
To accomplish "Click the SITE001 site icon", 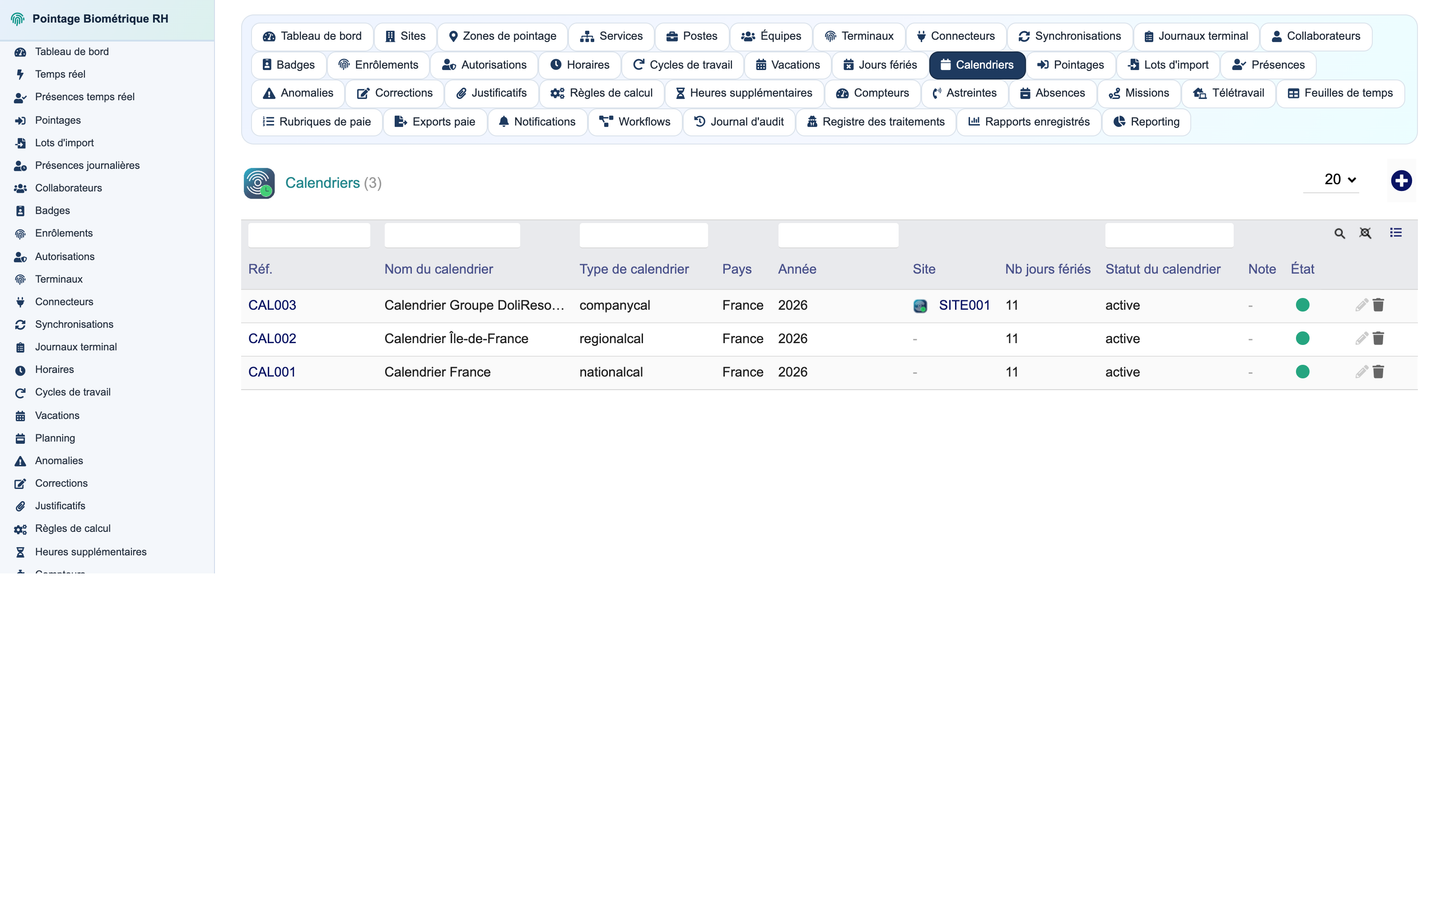I will click(920, 306).
